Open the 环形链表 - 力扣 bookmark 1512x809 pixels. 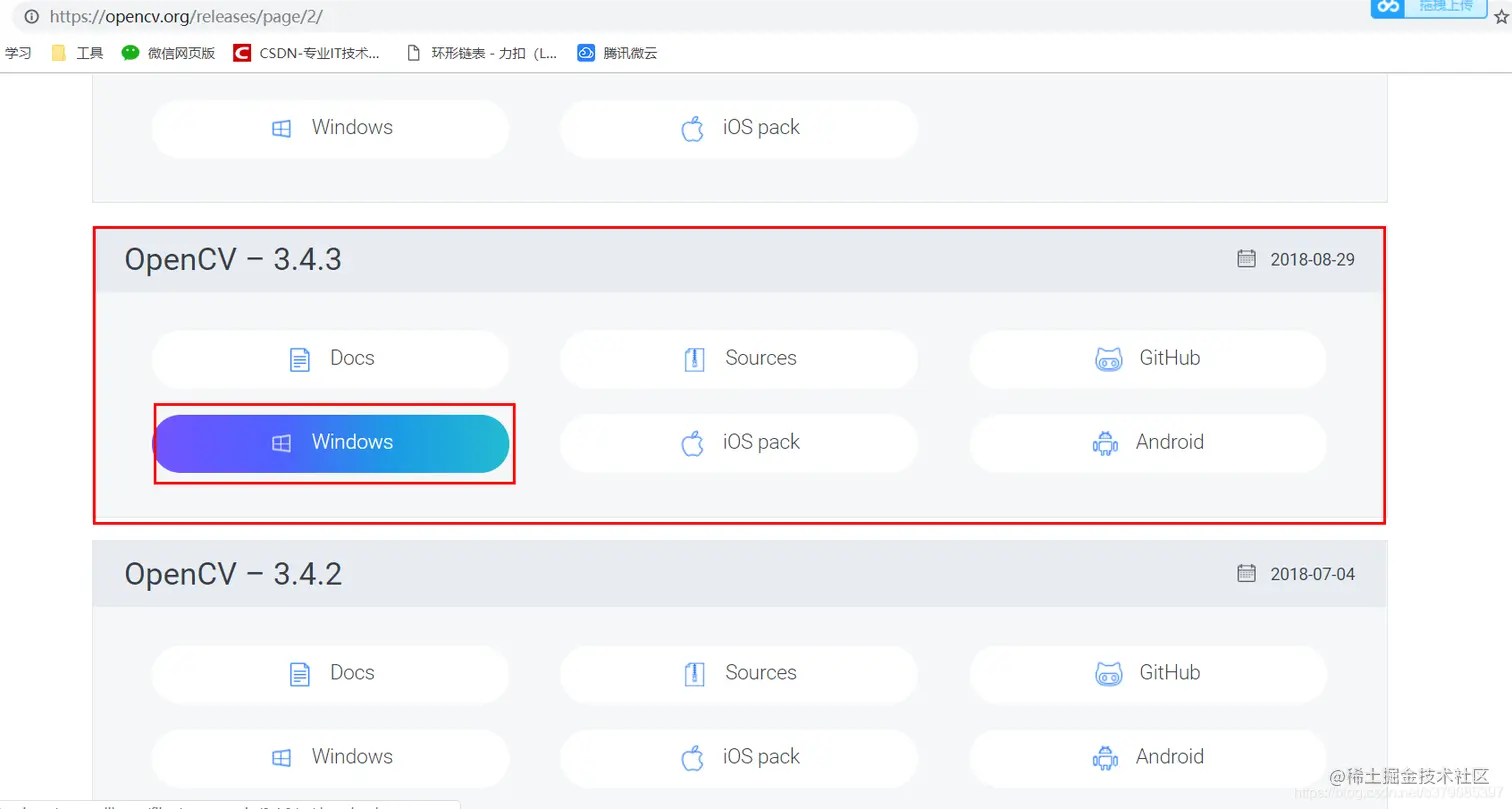pyautogui.click(x=482, y=53)
